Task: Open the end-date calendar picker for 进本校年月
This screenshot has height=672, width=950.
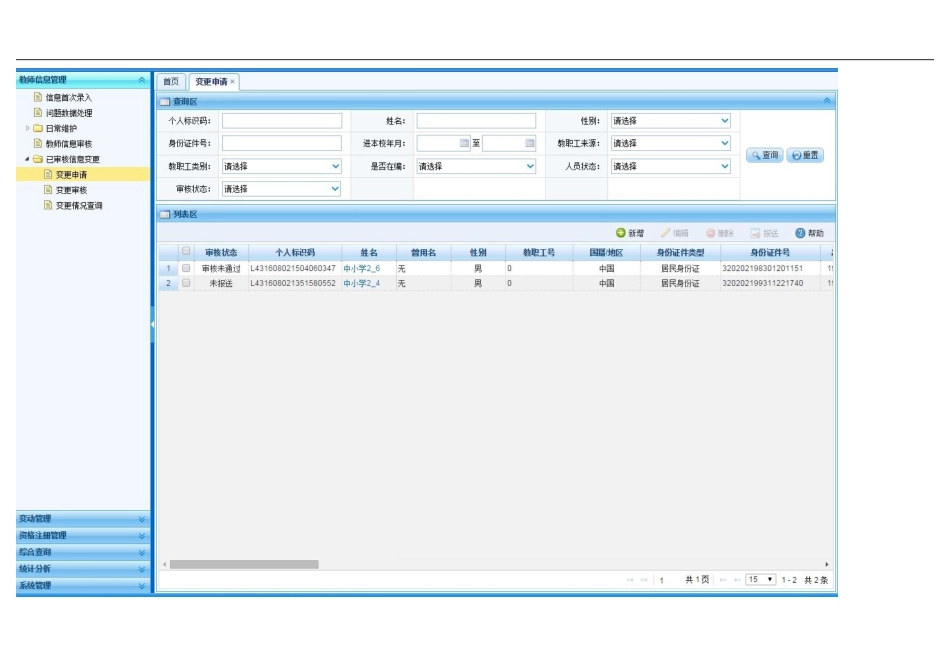Action: click(x=530, y=144)
